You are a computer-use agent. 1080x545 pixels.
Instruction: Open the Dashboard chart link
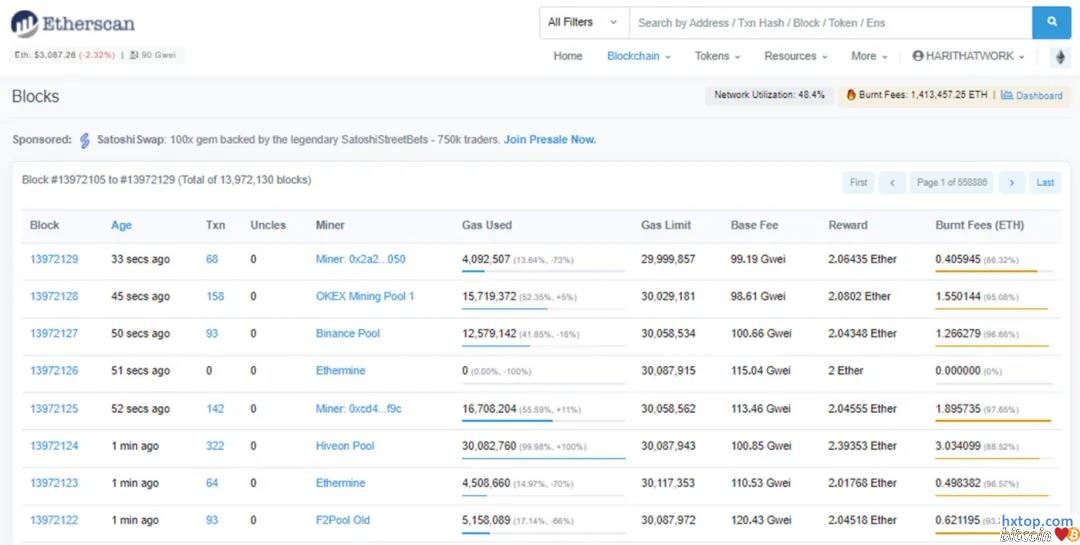pyautogui.click(x=1032, y=95)
